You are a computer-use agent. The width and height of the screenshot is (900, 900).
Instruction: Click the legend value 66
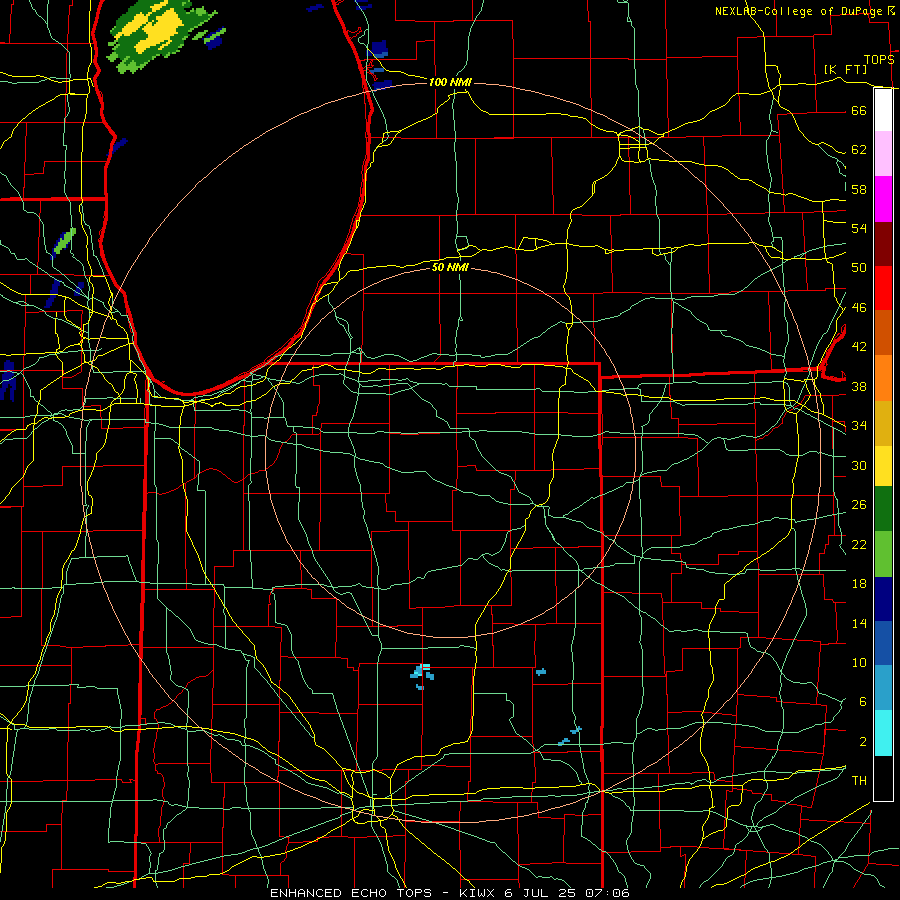[859, 110]
